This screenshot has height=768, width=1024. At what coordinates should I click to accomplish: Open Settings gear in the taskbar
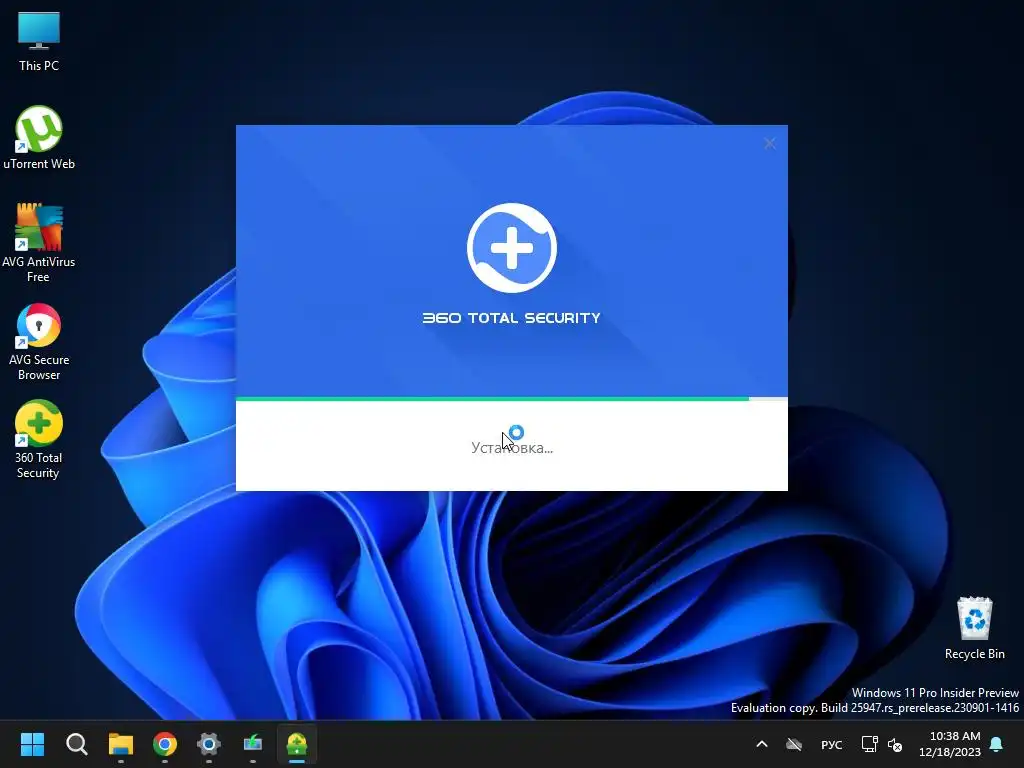[209, 744]
